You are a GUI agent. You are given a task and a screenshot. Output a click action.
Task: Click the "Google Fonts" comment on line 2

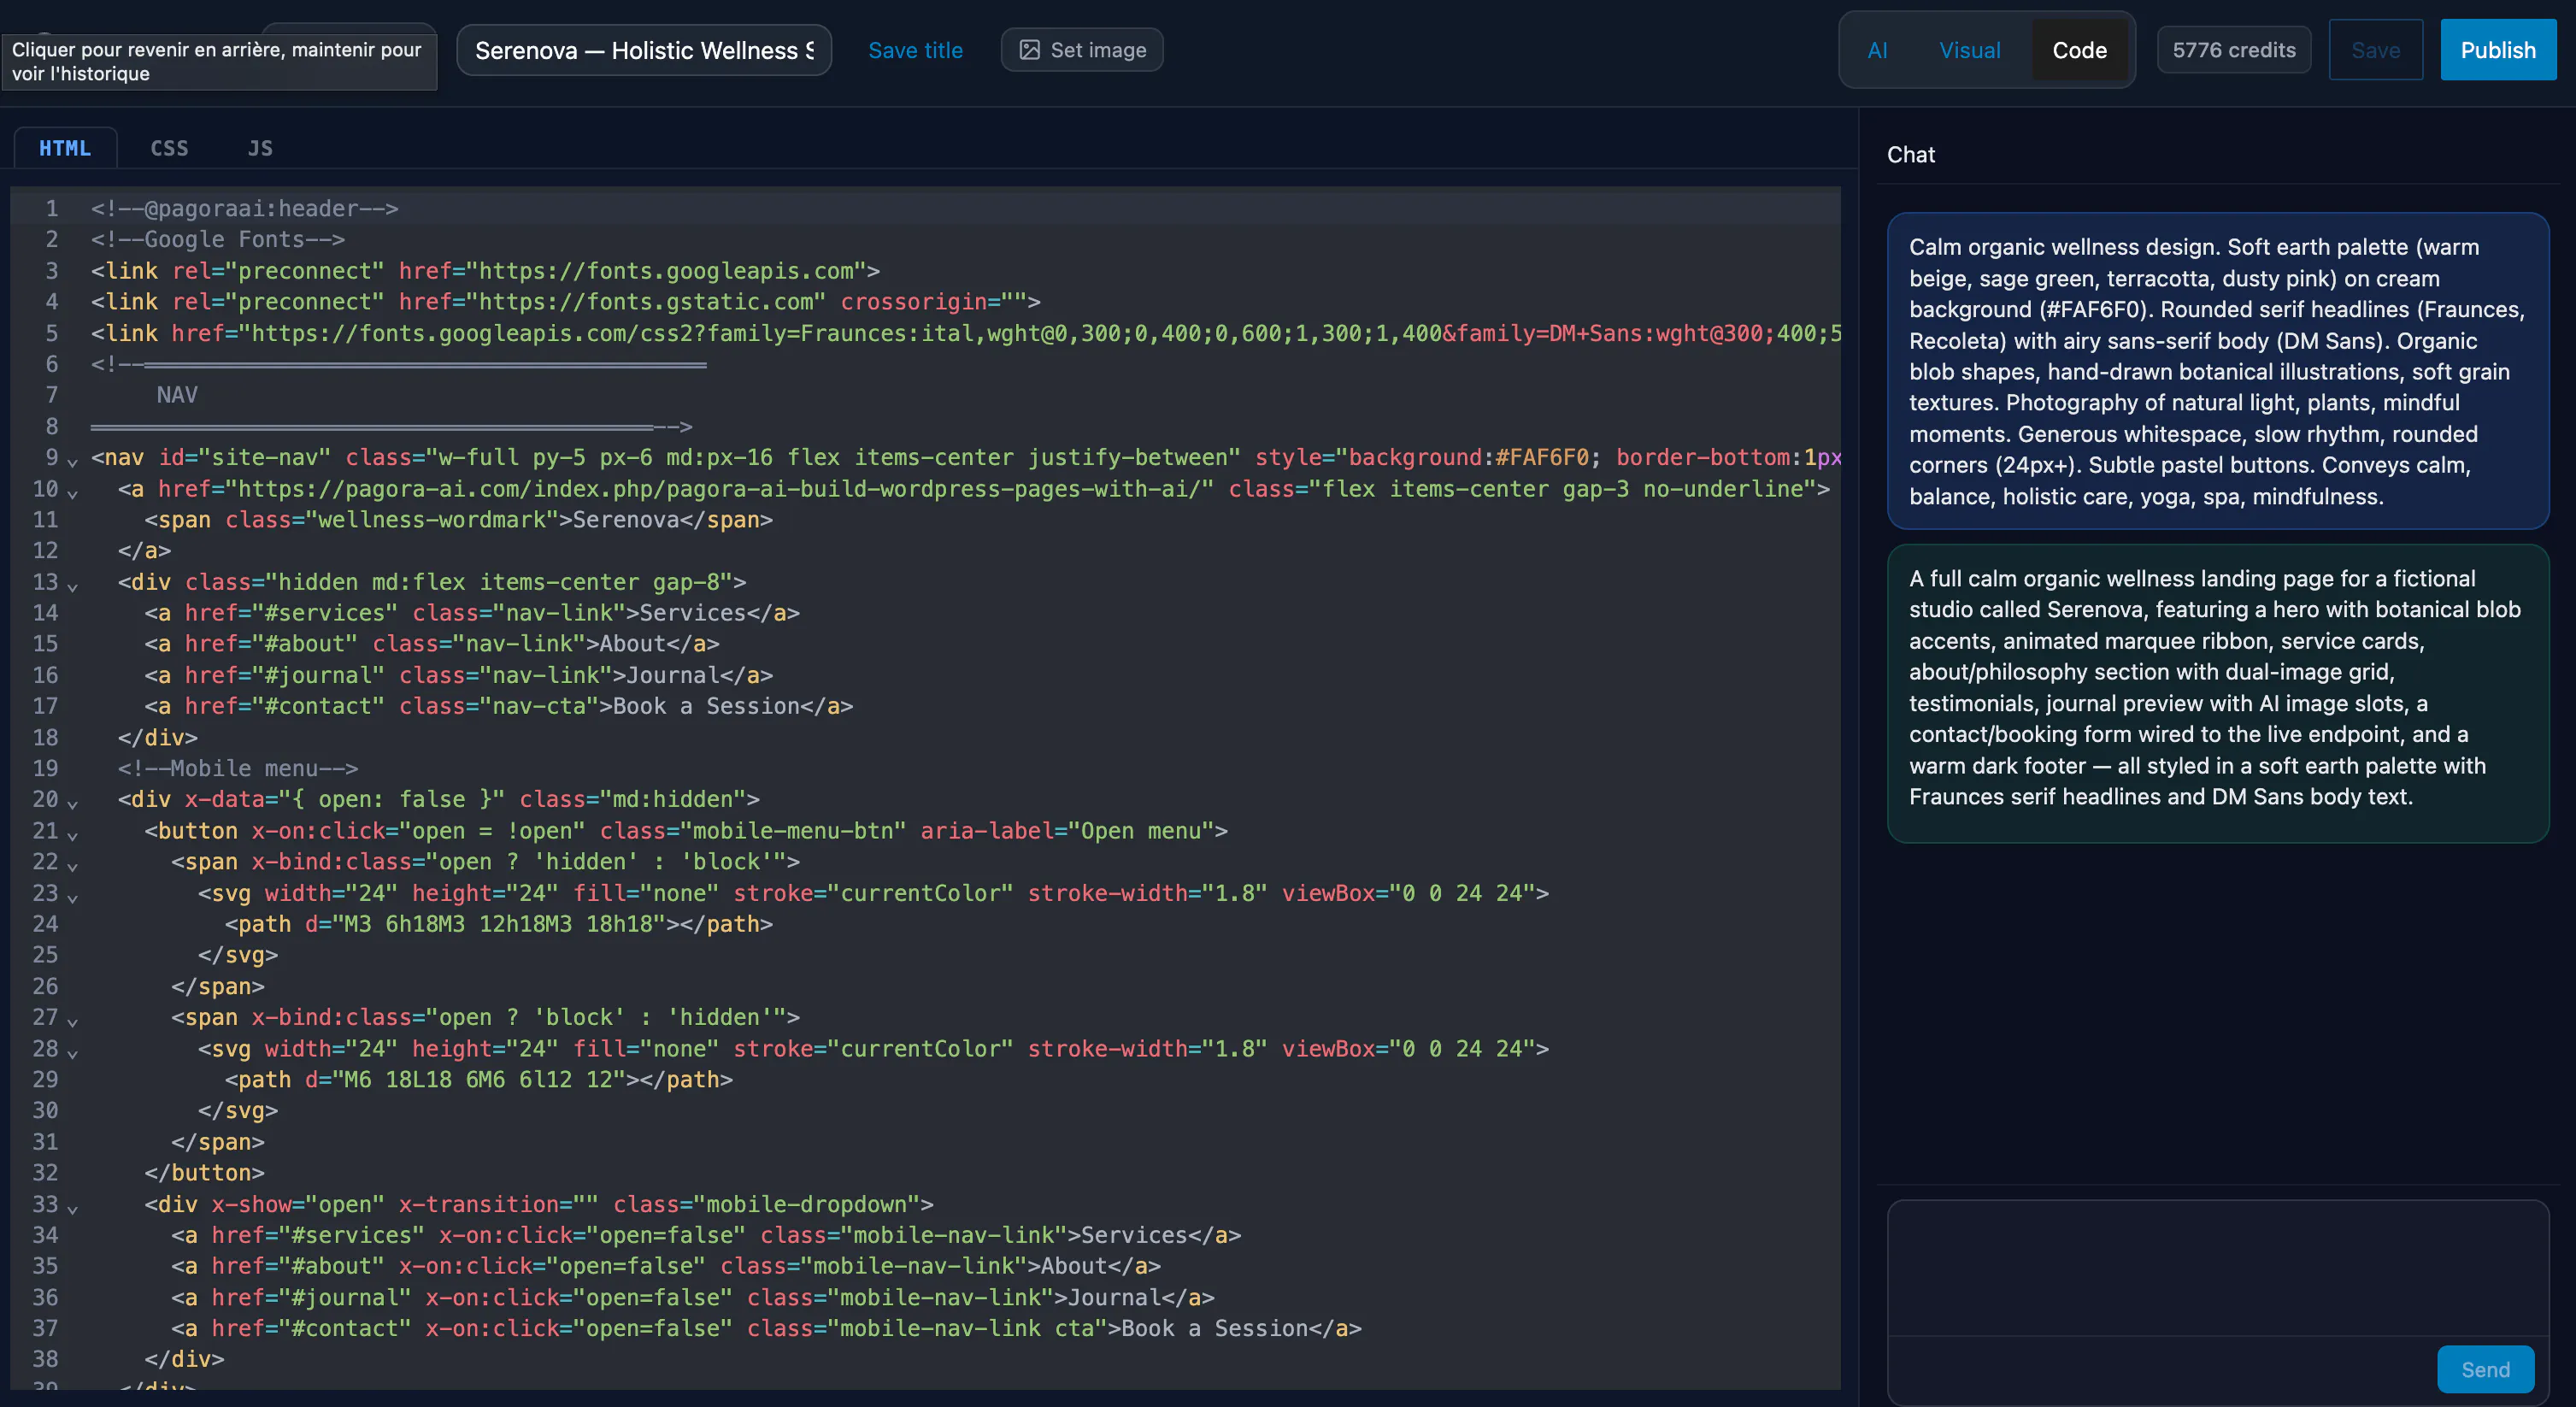coord(218,239)
